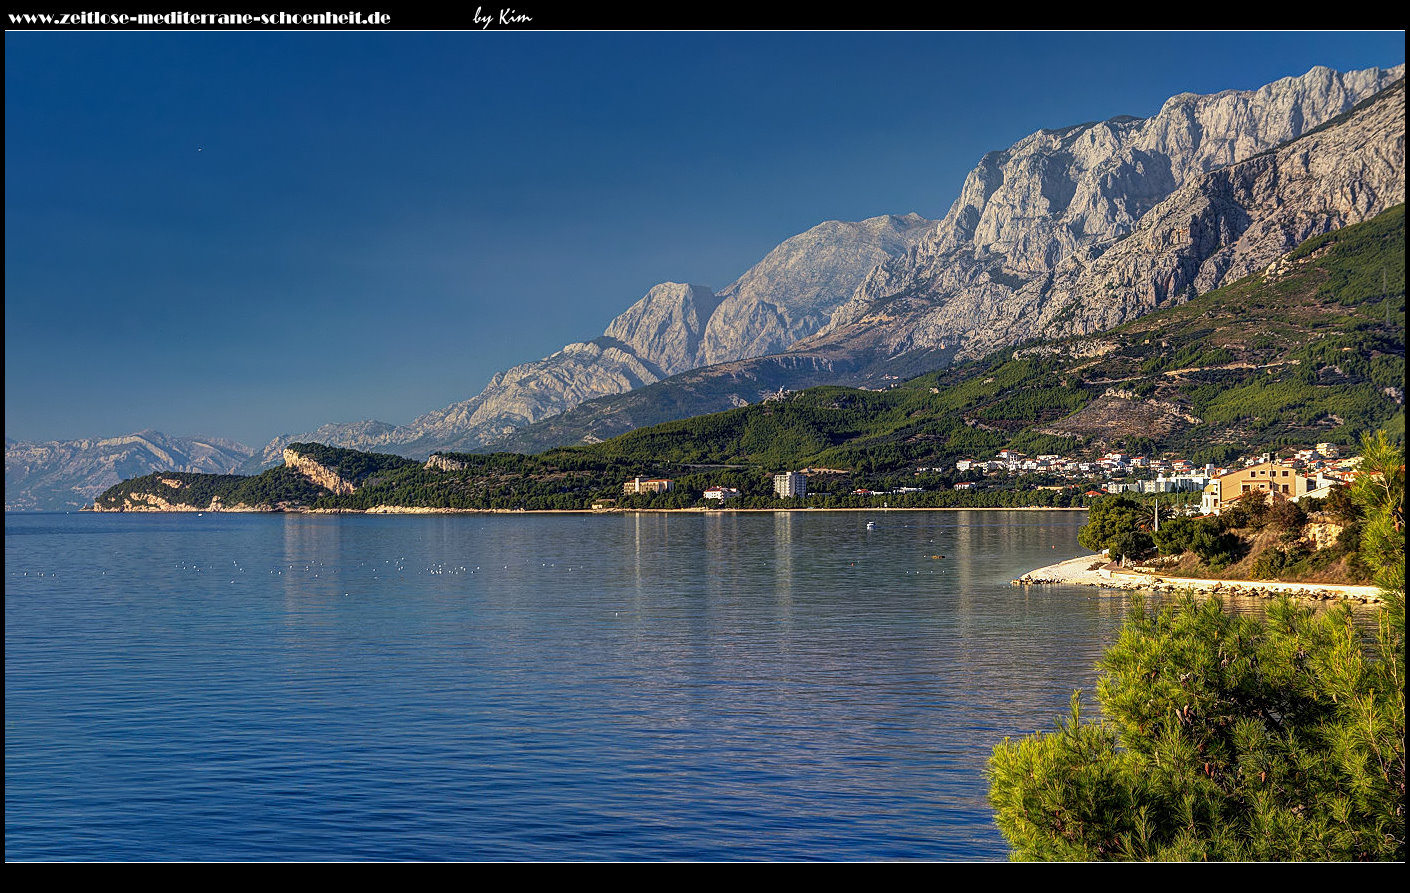Click the 'by Kim' signature text

pyautogui.click(x=502, y=17)
